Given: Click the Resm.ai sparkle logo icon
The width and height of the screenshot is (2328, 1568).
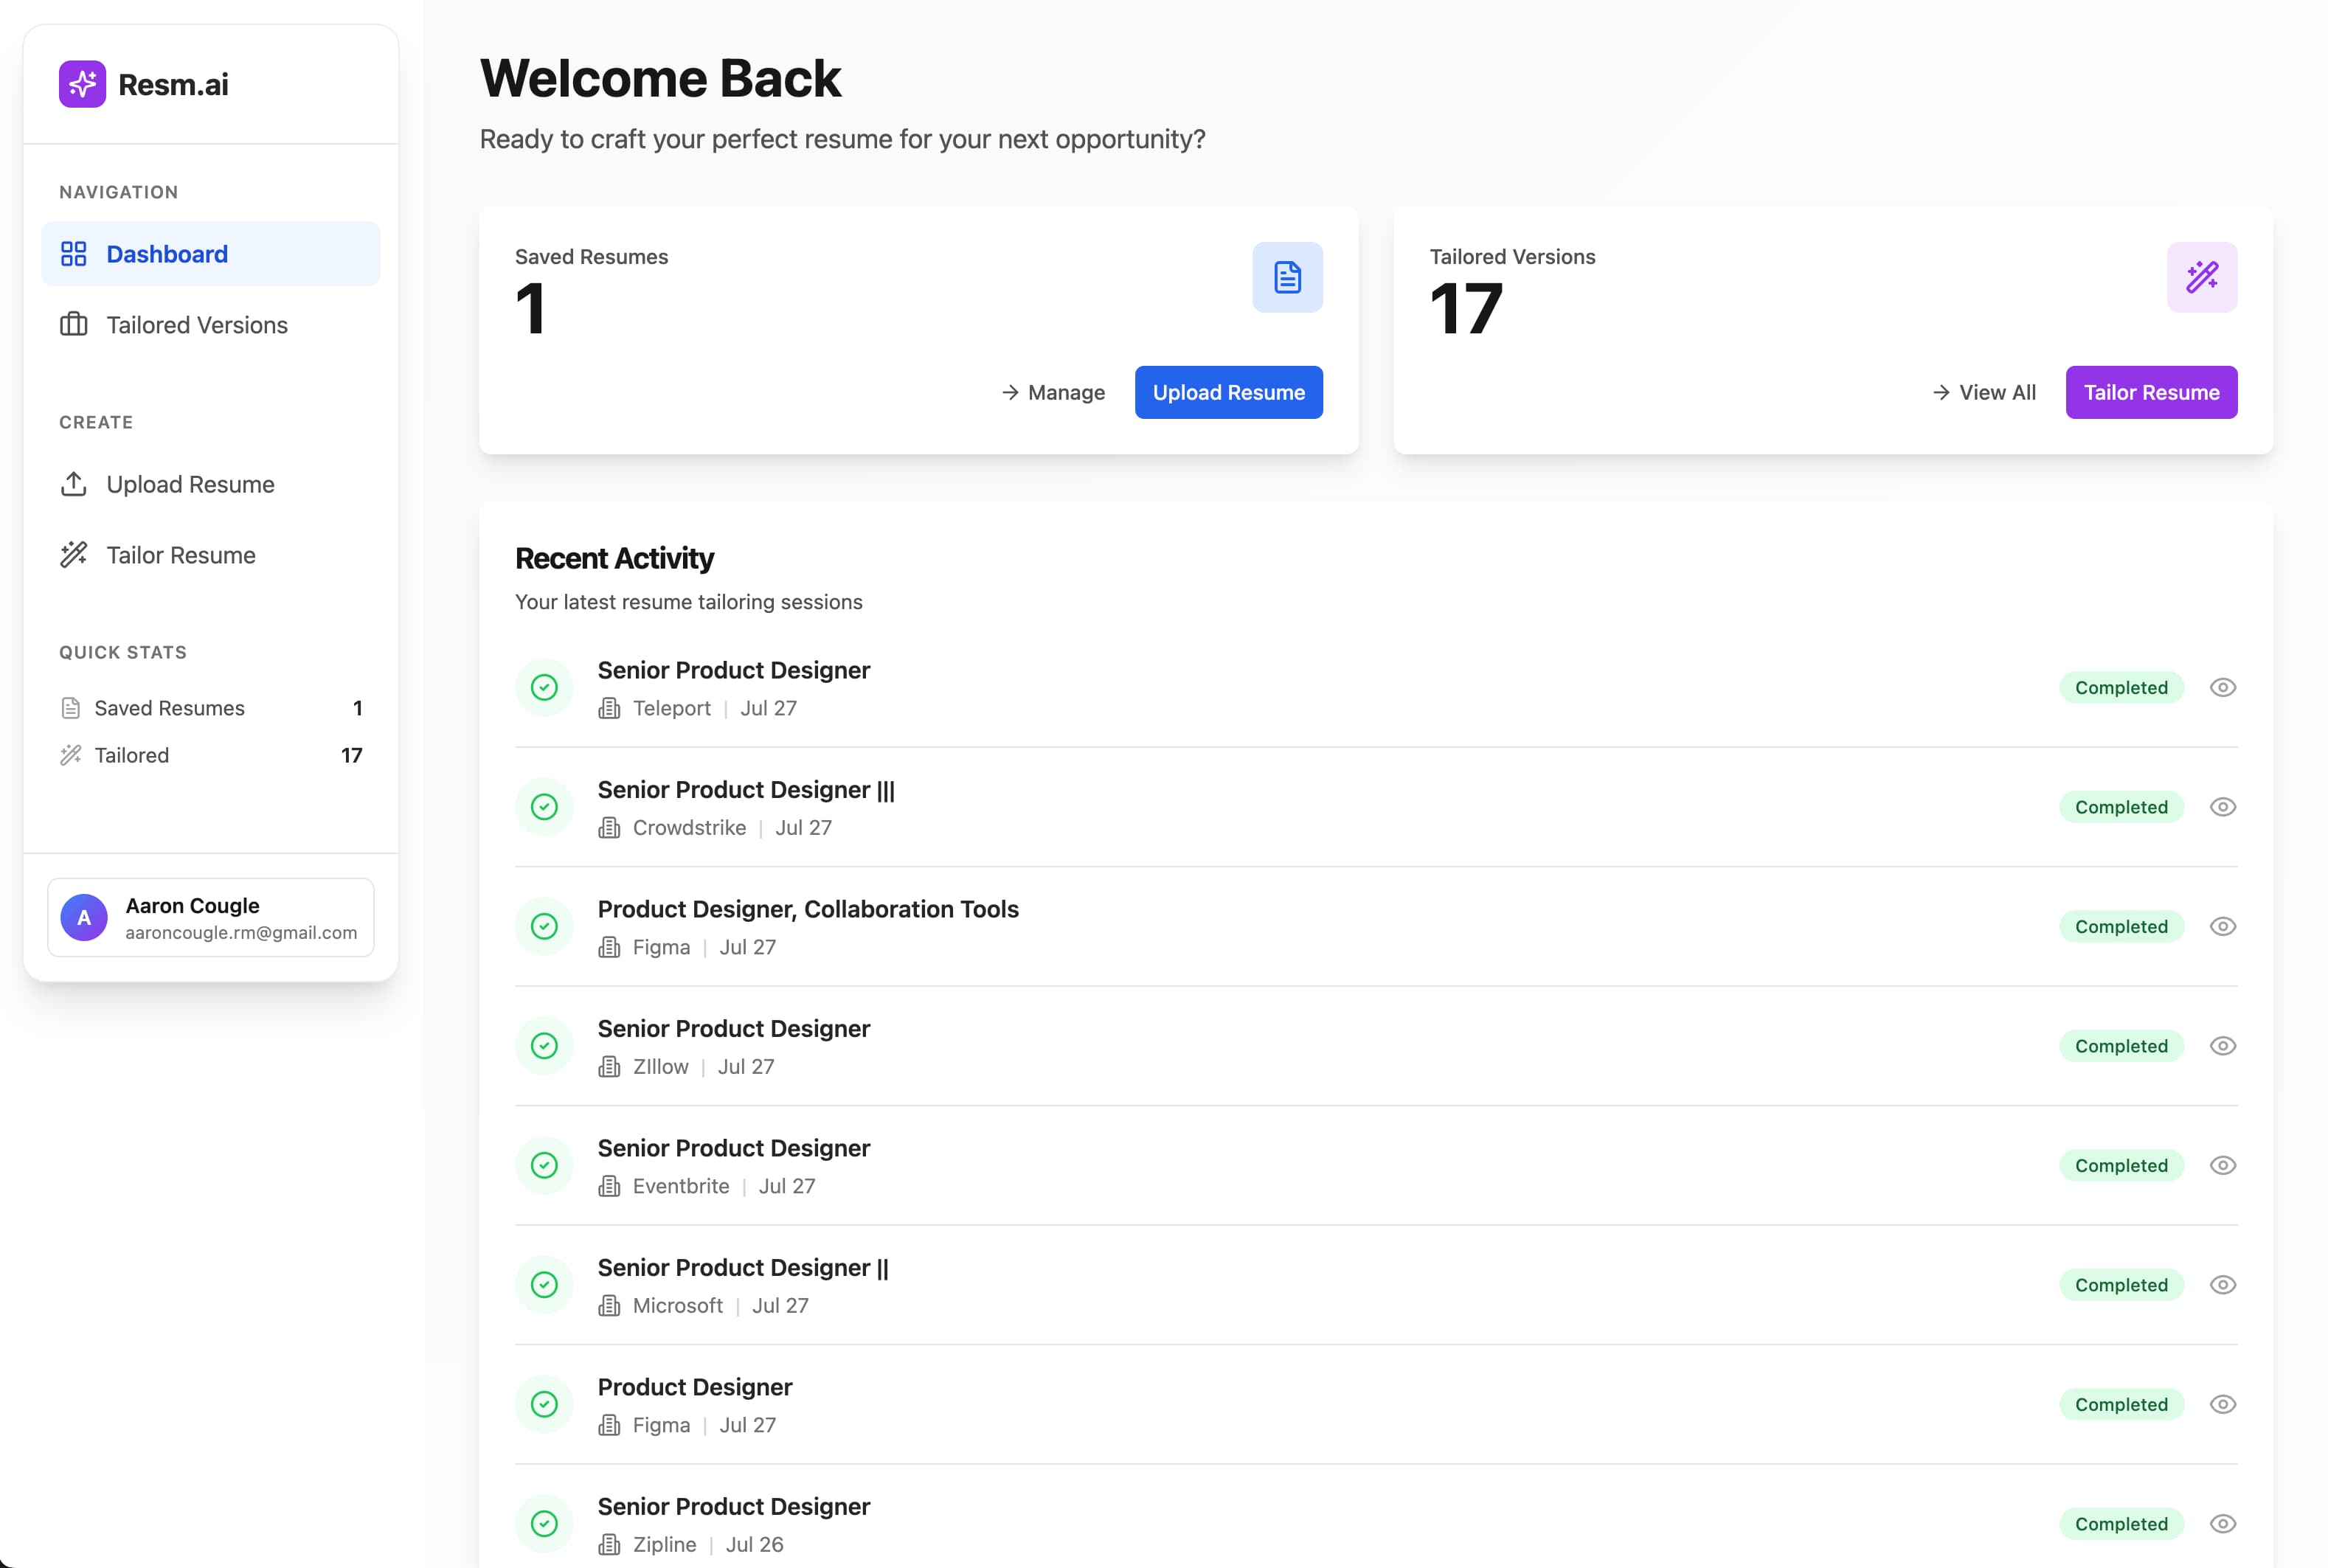Looking at the screenshot, I should (82, 84).
